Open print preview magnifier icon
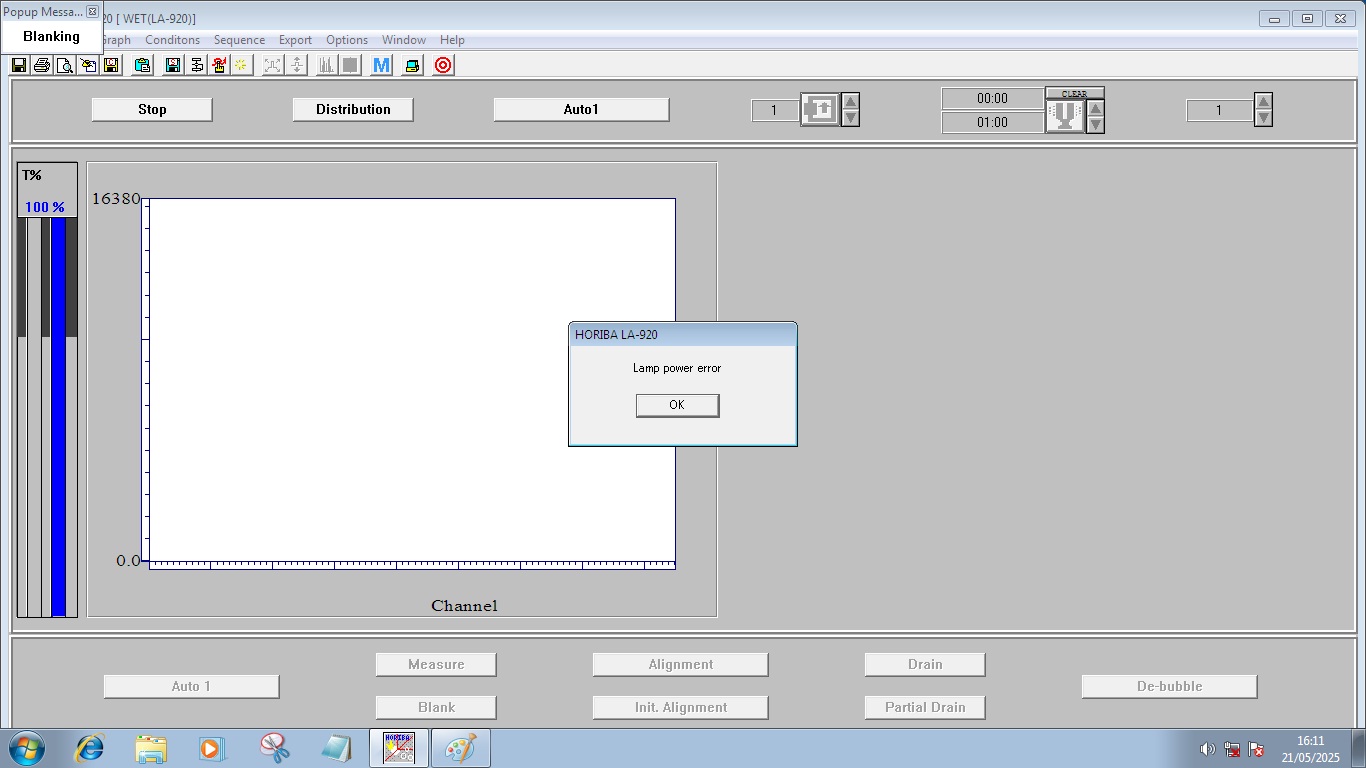Viewport: 1366px width, 768px height. click(x=64, y=65)
